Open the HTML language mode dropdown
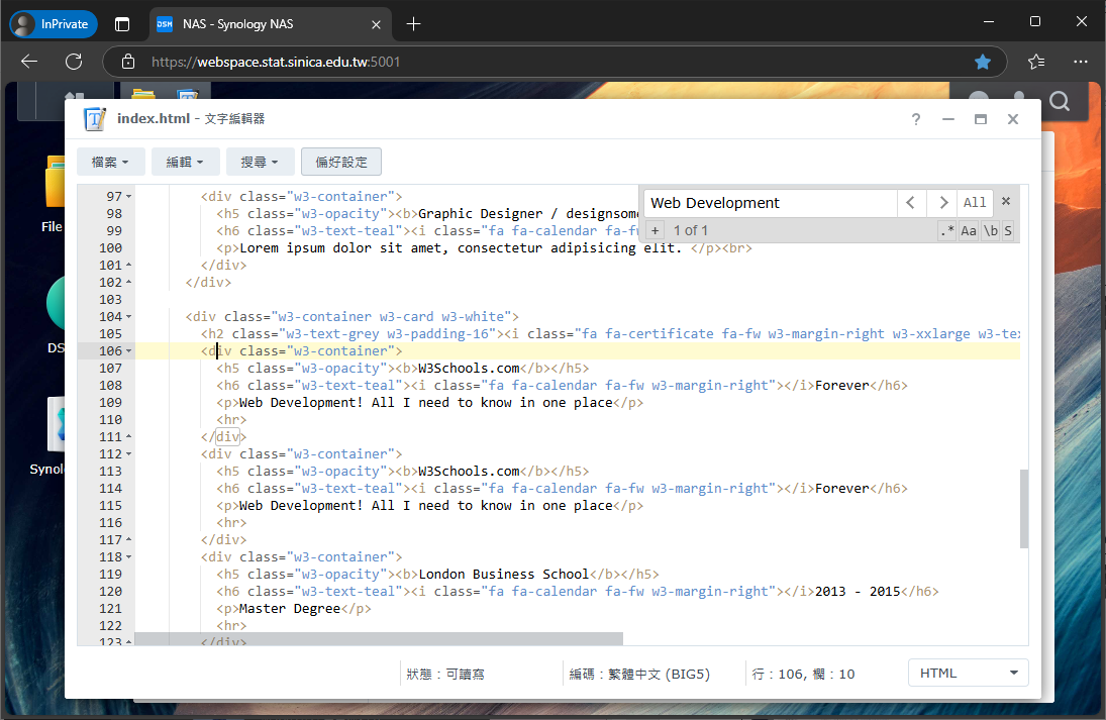The height and width of the screenshot is (720, 1106). pyautogui.click(x=967, y=673)
